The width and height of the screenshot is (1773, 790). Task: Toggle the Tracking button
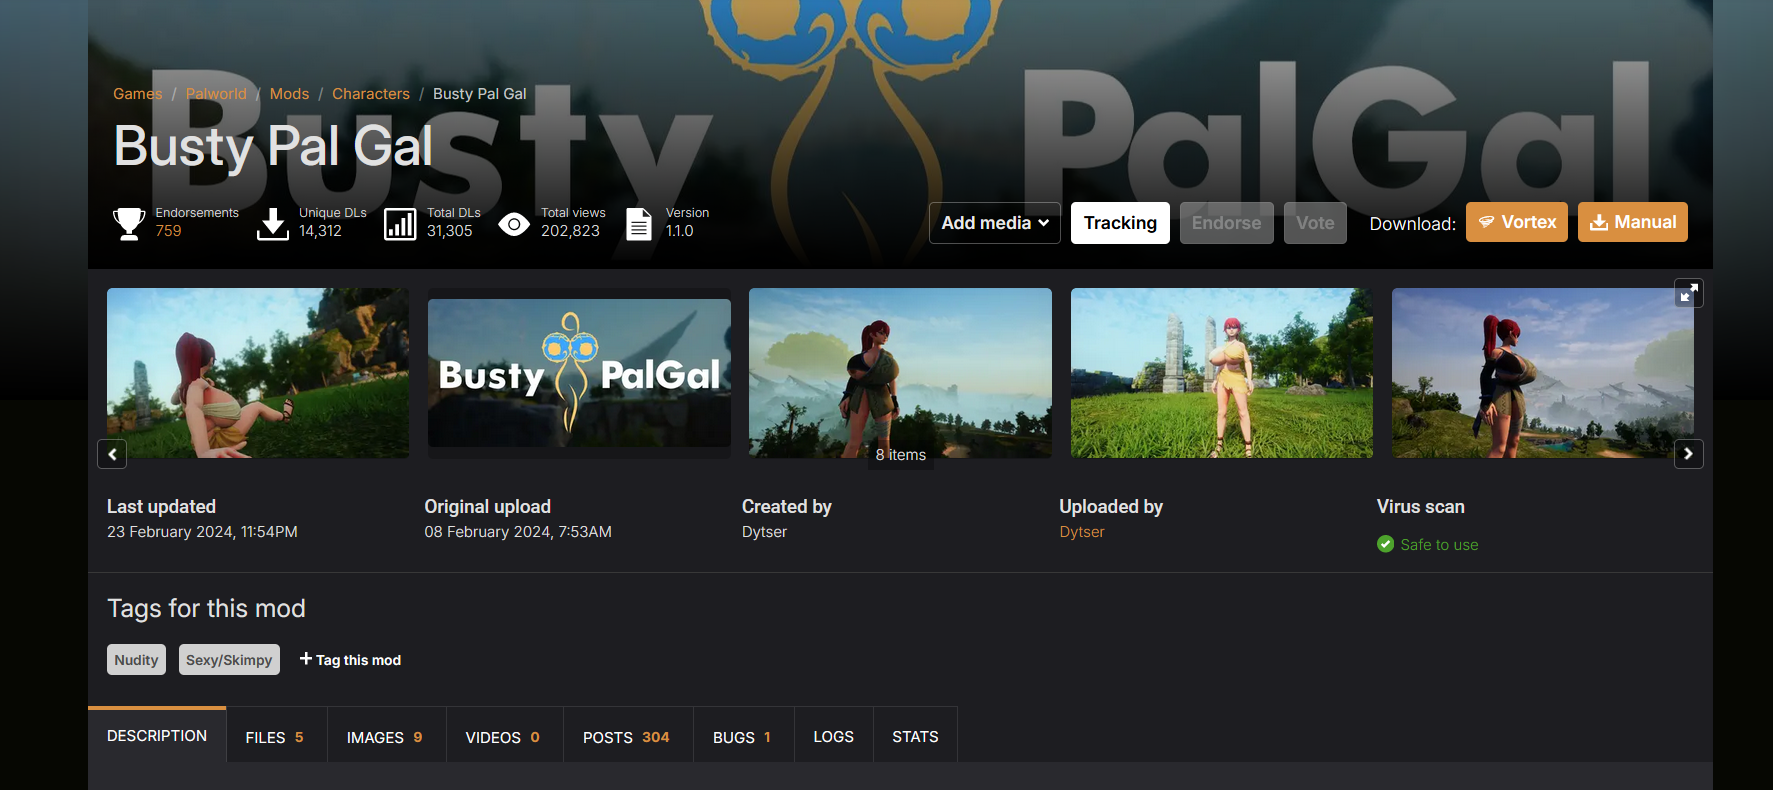tap(1120, 223)
